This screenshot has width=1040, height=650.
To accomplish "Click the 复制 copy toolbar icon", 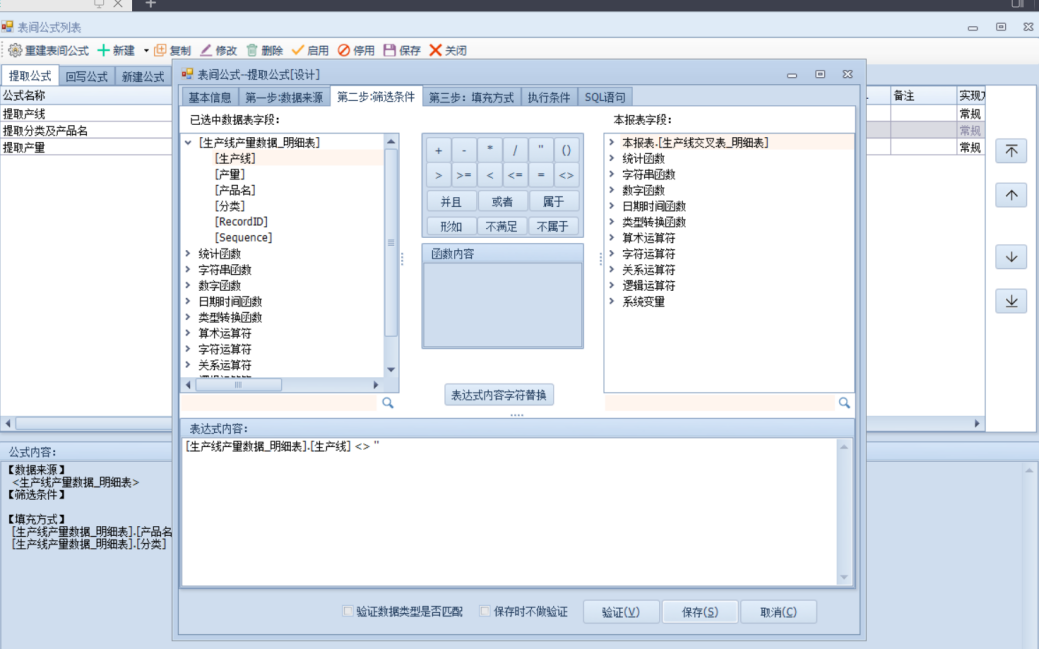I will (160, 50).
